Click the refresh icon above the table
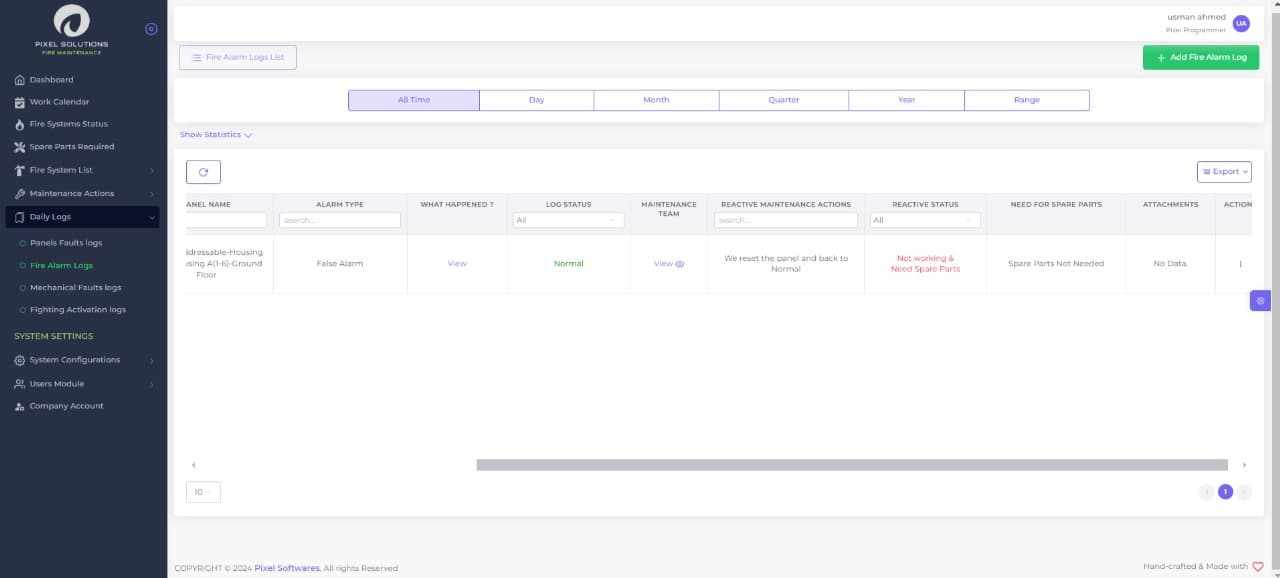Viewport: 1280px width, 578px height. [x=203, y=172]
